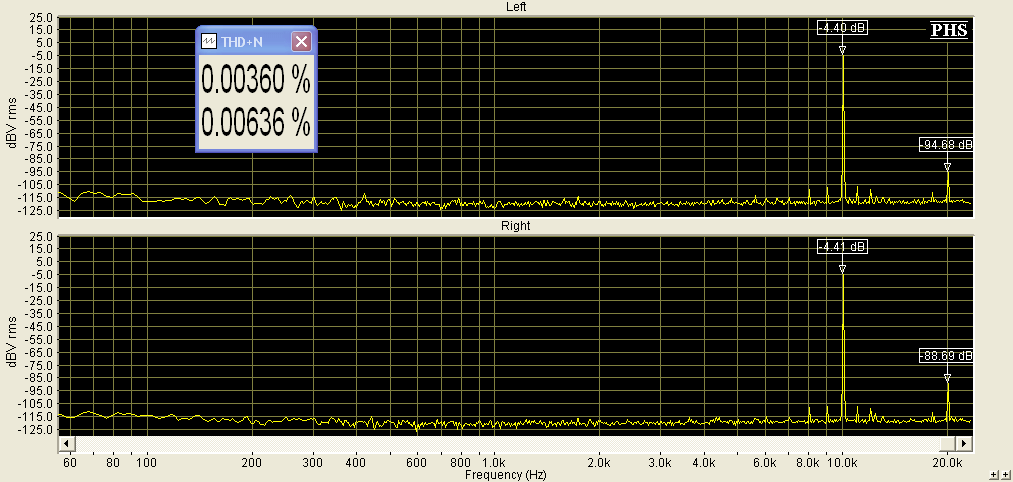Click the 1.0k frequency axis tick
The height and width of the screenshot is (482, 1013).
[x=494, y=463]
